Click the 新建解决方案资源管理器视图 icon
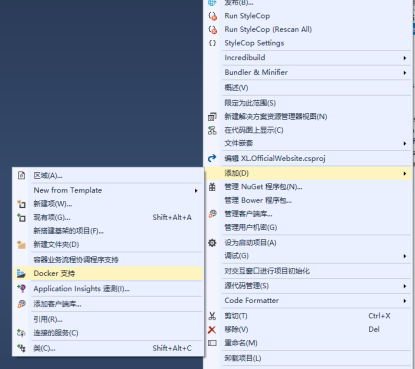This screenshot has height=369, width=415. coord(212,117)
